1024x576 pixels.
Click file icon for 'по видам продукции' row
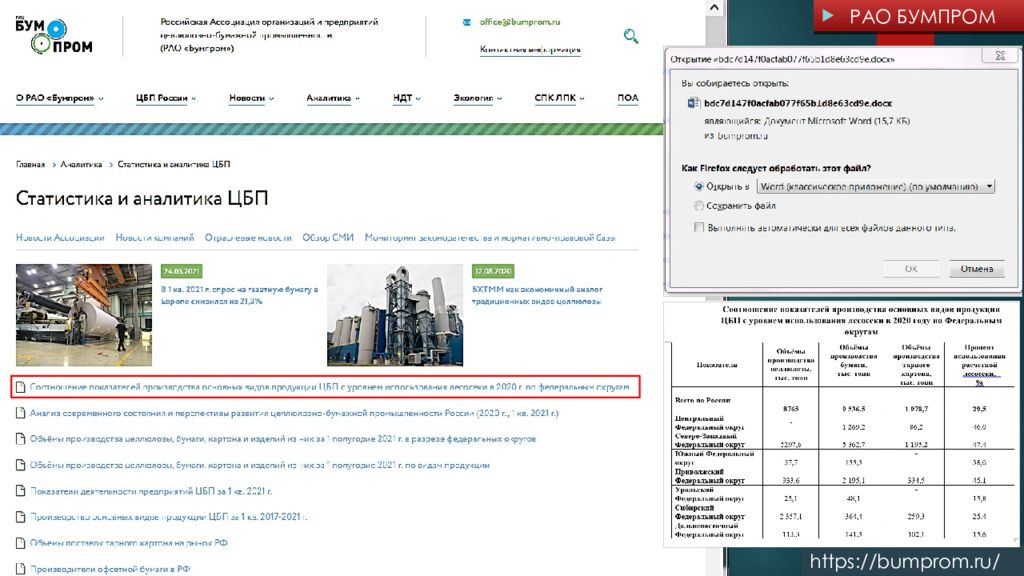click(21, 465)
